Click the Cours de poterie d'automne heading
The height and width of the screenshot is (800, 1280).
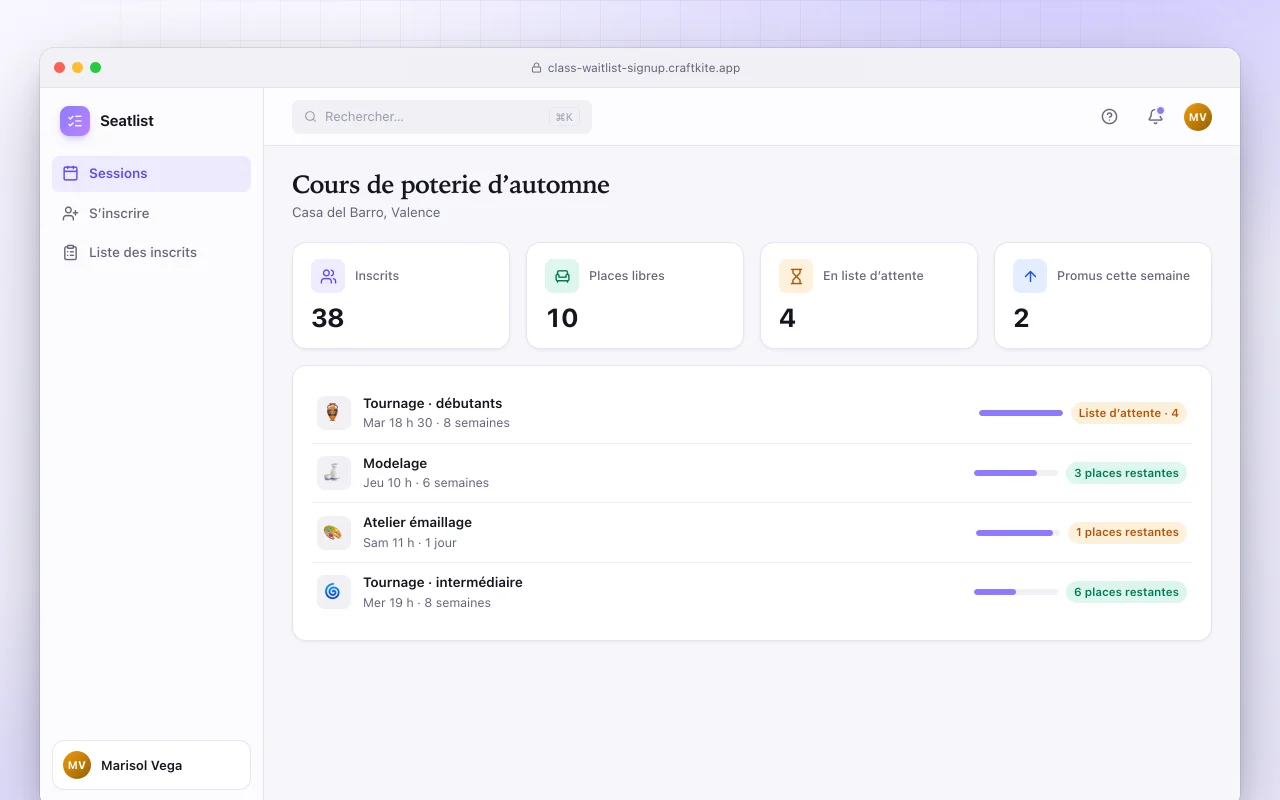coord(451,185)
